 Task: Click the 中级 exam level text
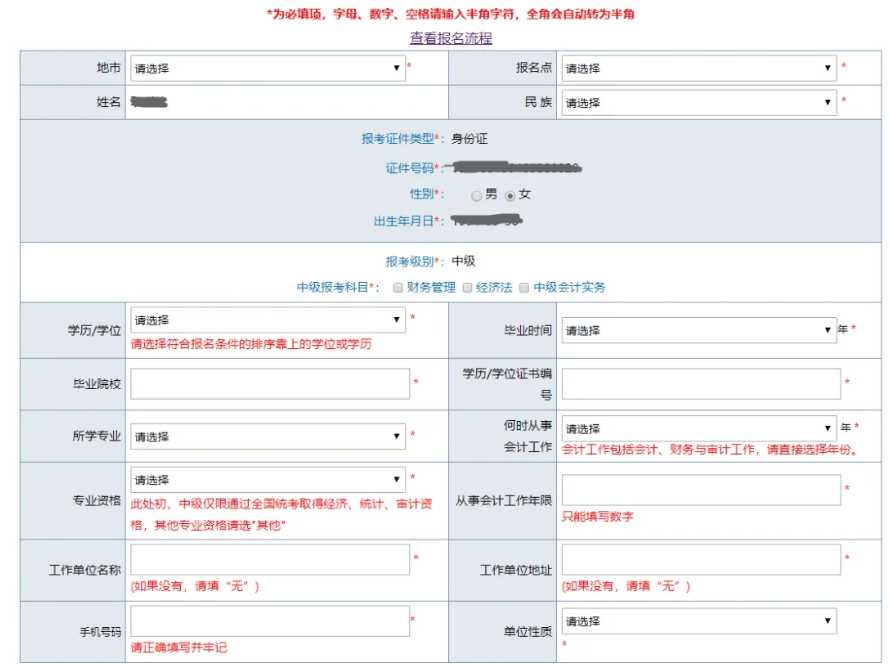point(463,261)
